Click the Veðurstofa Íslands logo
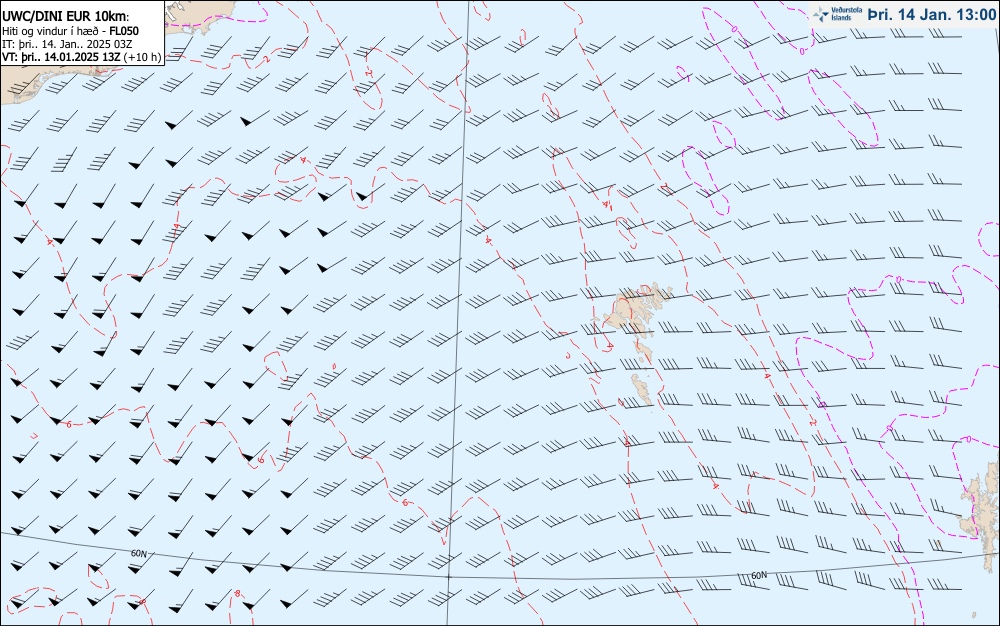This screenshot has height=626, width=1000. pos(837,14)
